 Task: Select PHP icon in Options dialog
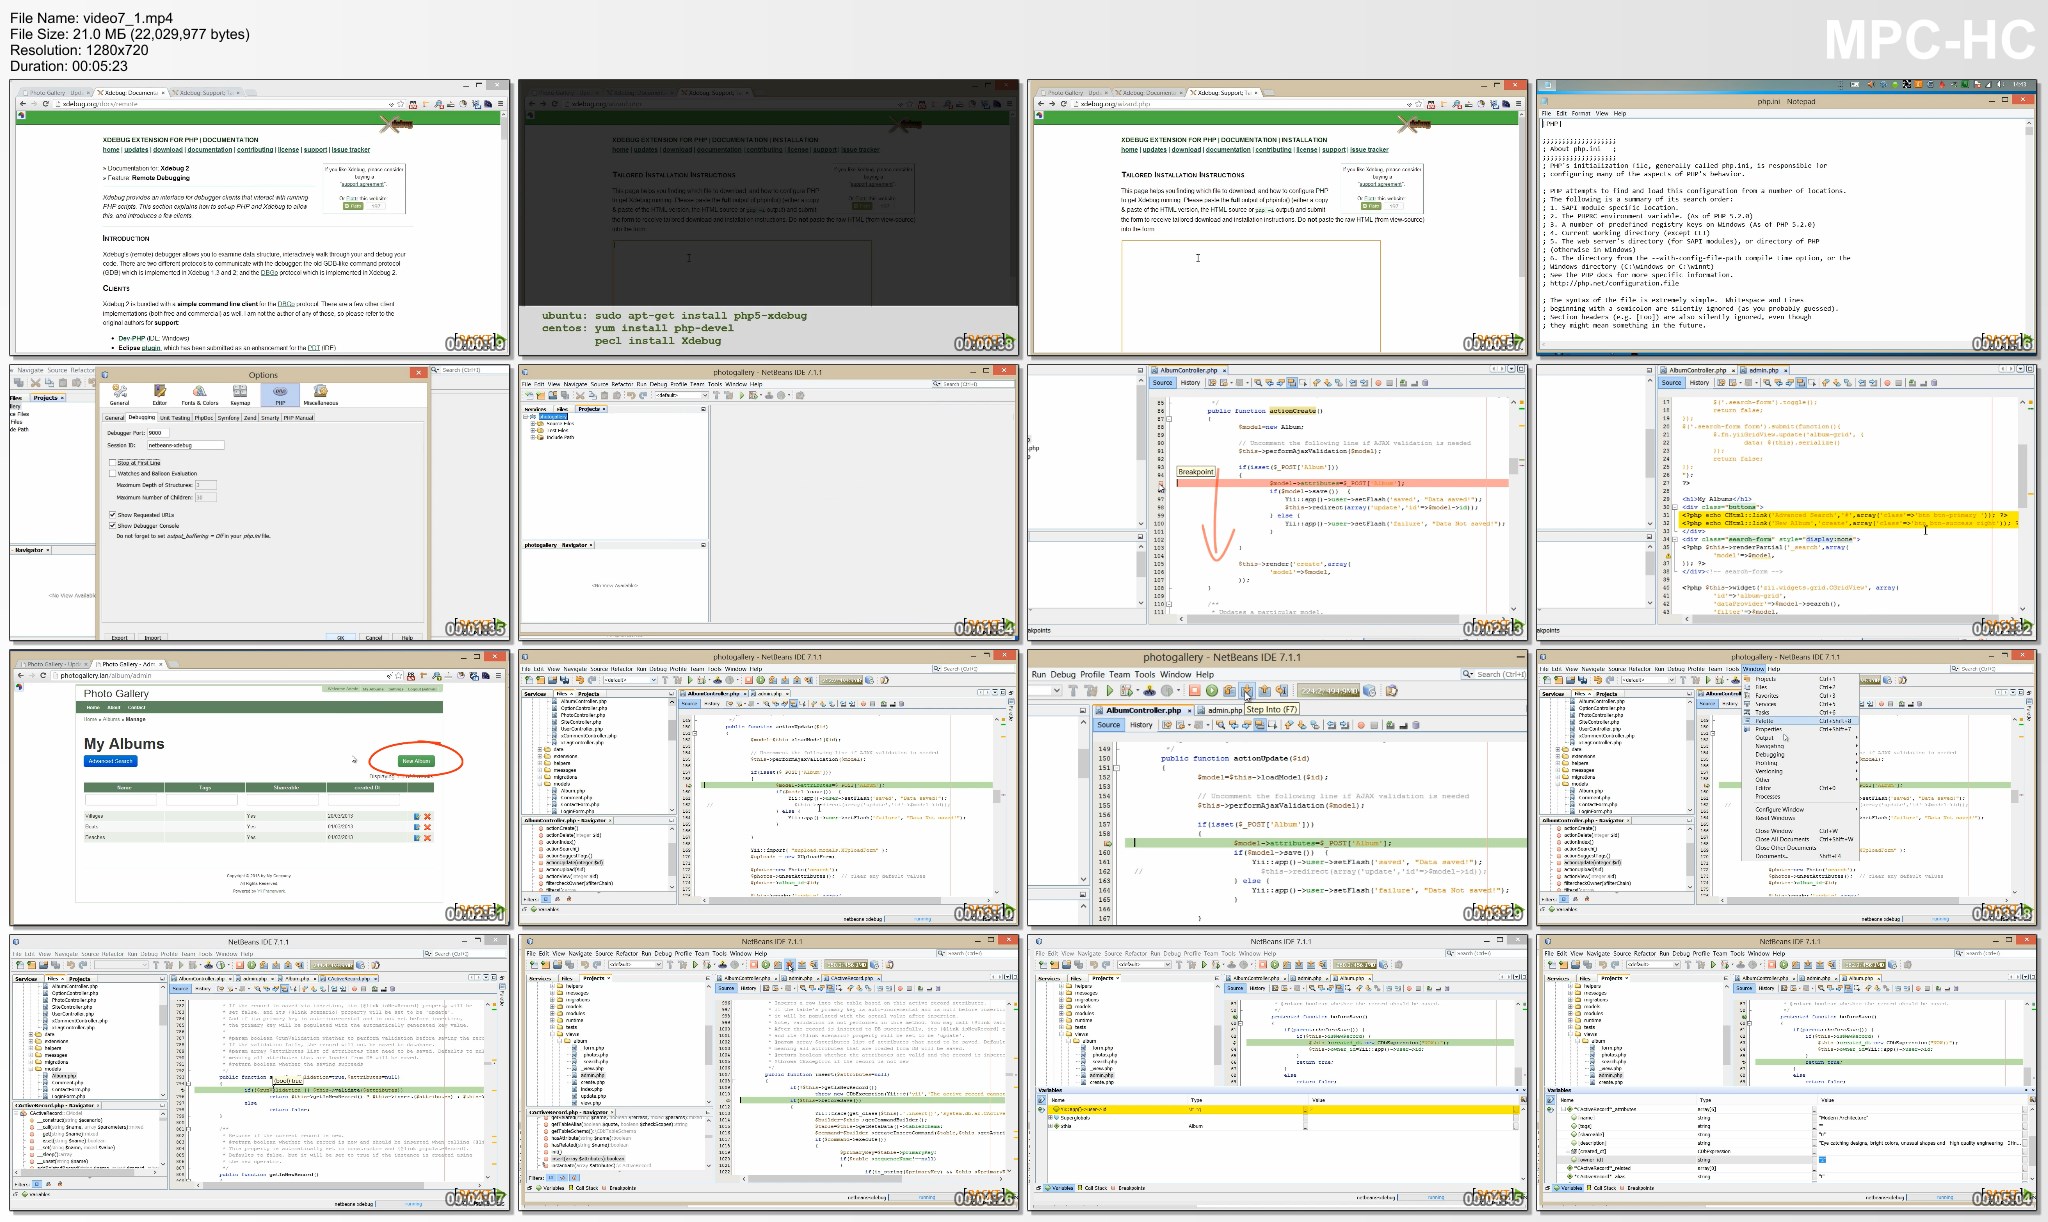[280, 394]
